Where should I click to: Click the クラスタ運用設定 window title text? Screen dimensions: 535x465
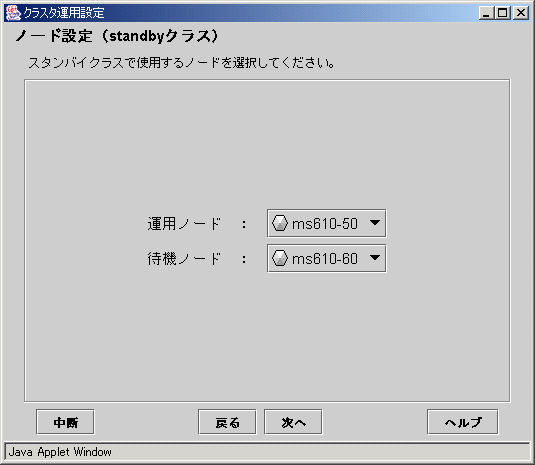[x=64, y=13]
